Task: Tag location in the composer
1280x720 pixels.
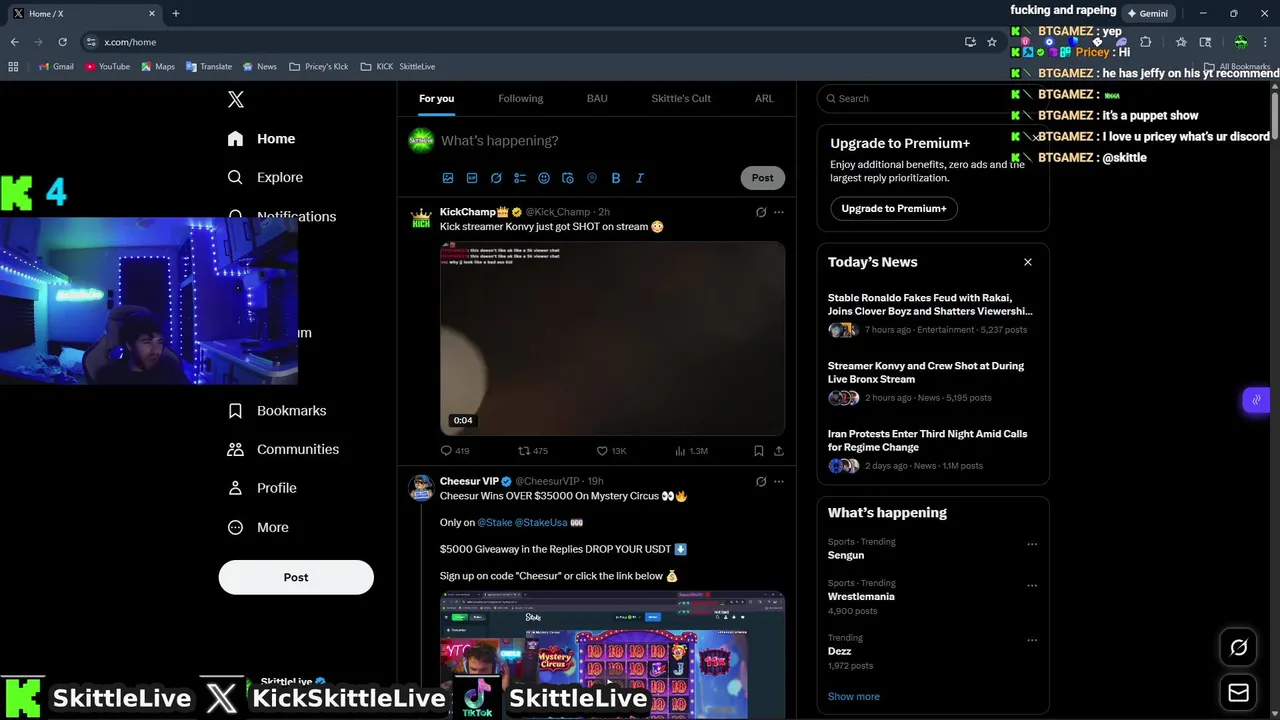Action: [592, 178]
